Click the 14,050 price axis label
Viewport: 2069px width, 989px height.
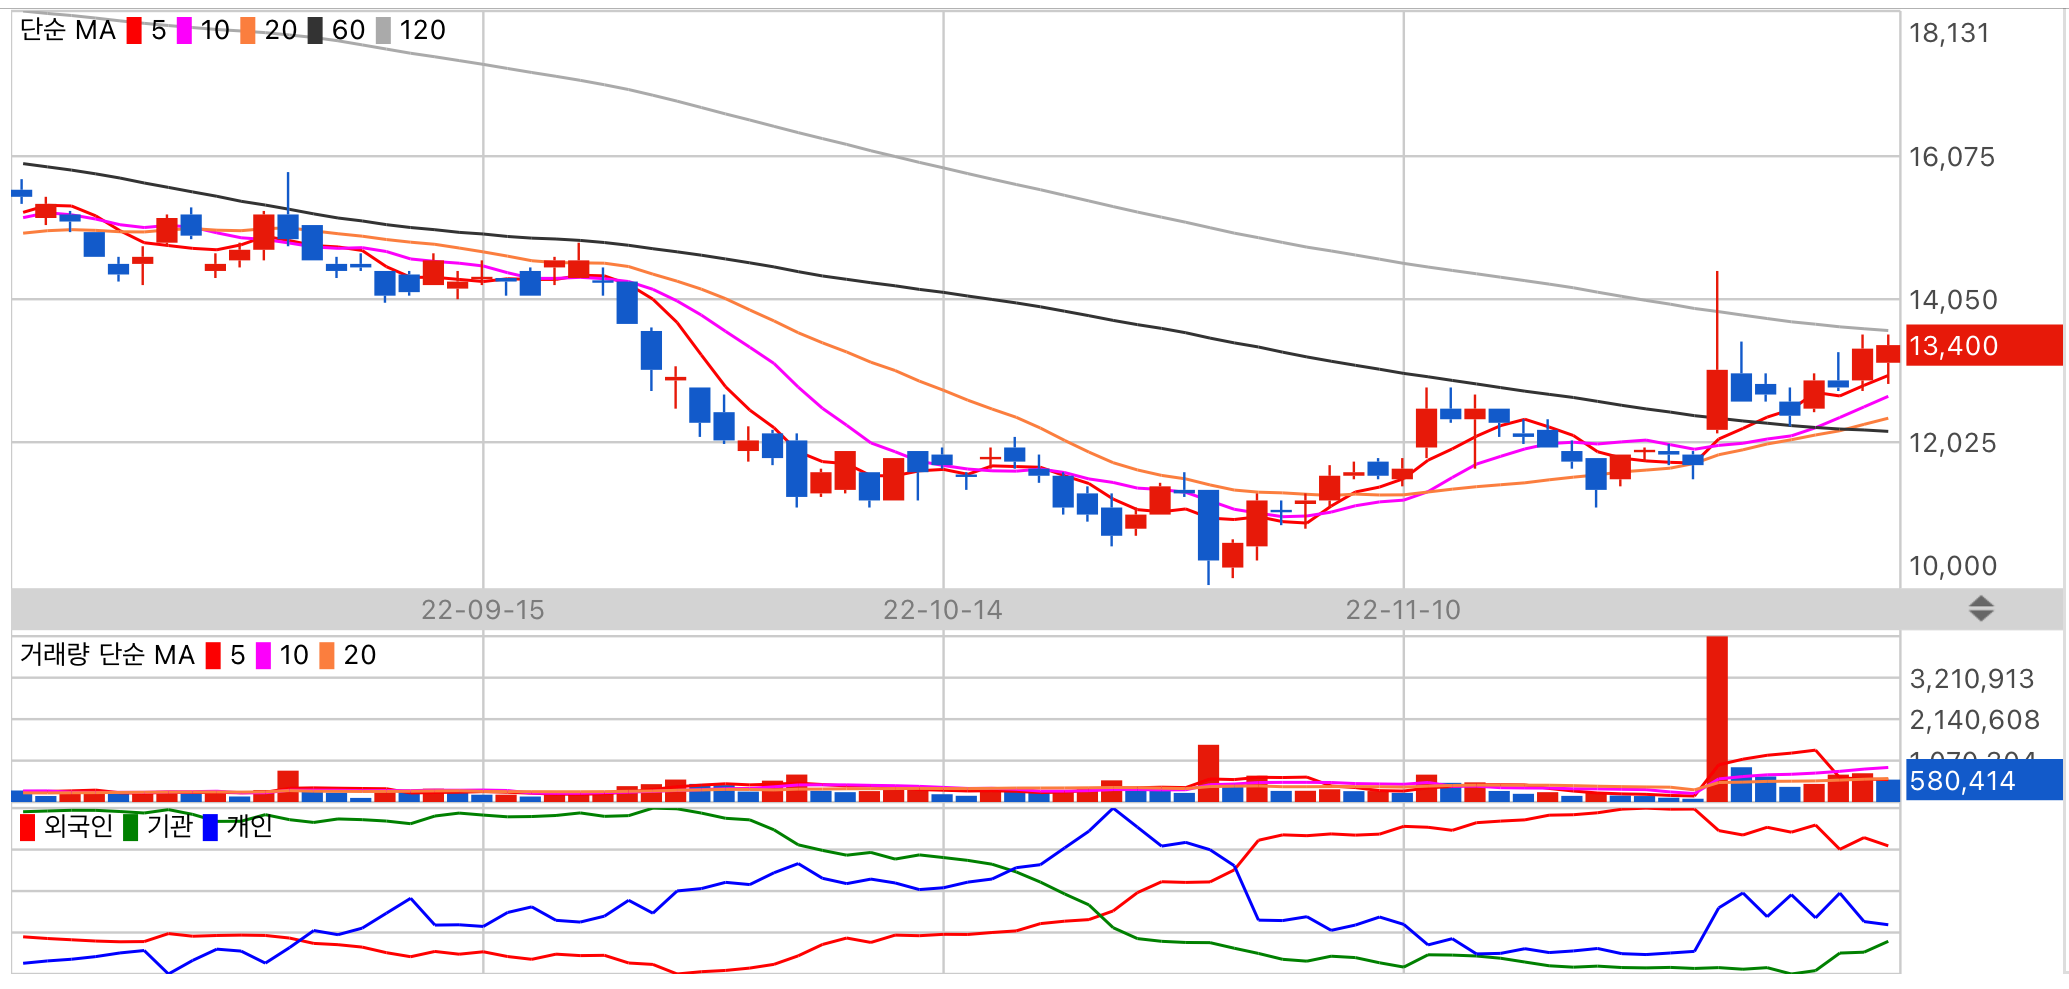click(1953, 300)
